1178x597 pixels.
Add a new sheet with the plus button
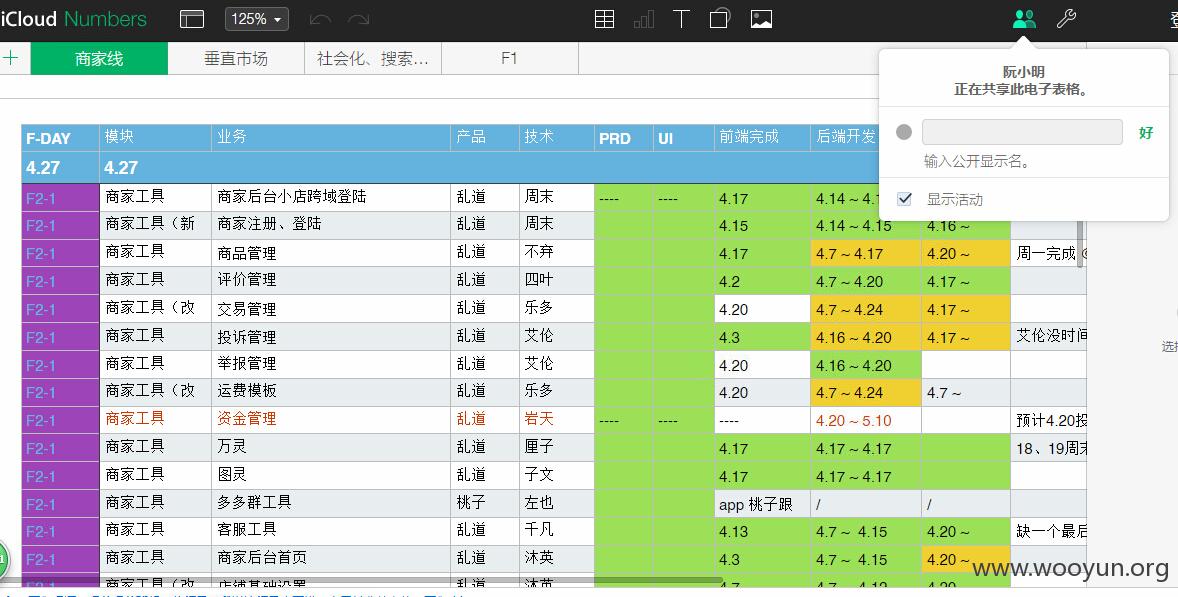coord(11,58)
